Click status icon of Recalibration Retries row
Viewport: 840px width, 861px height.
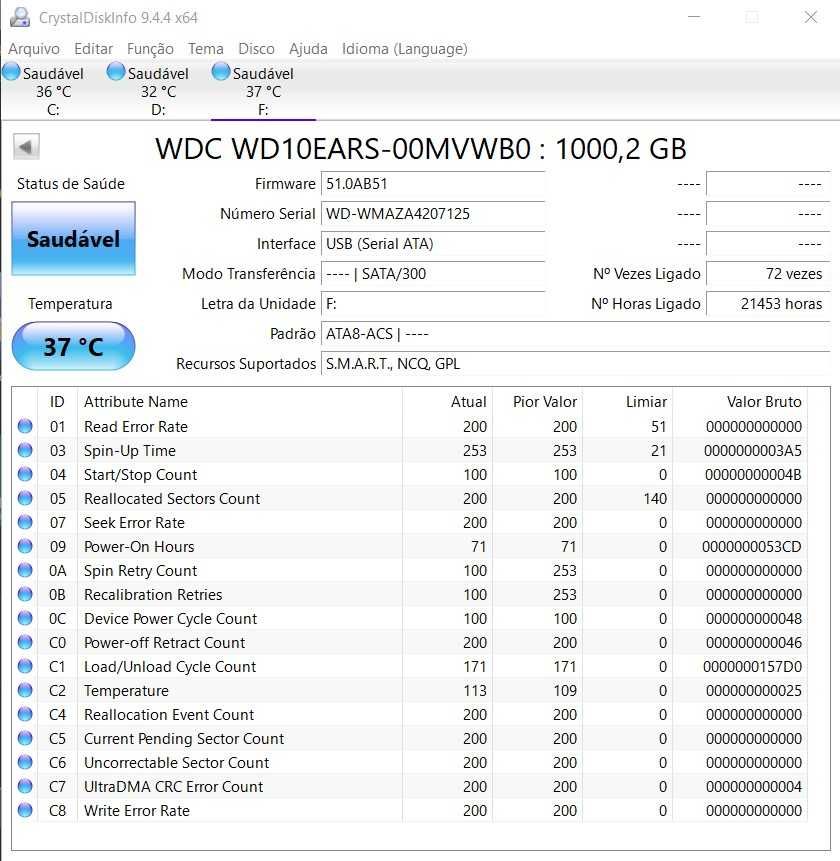(25, 594)
